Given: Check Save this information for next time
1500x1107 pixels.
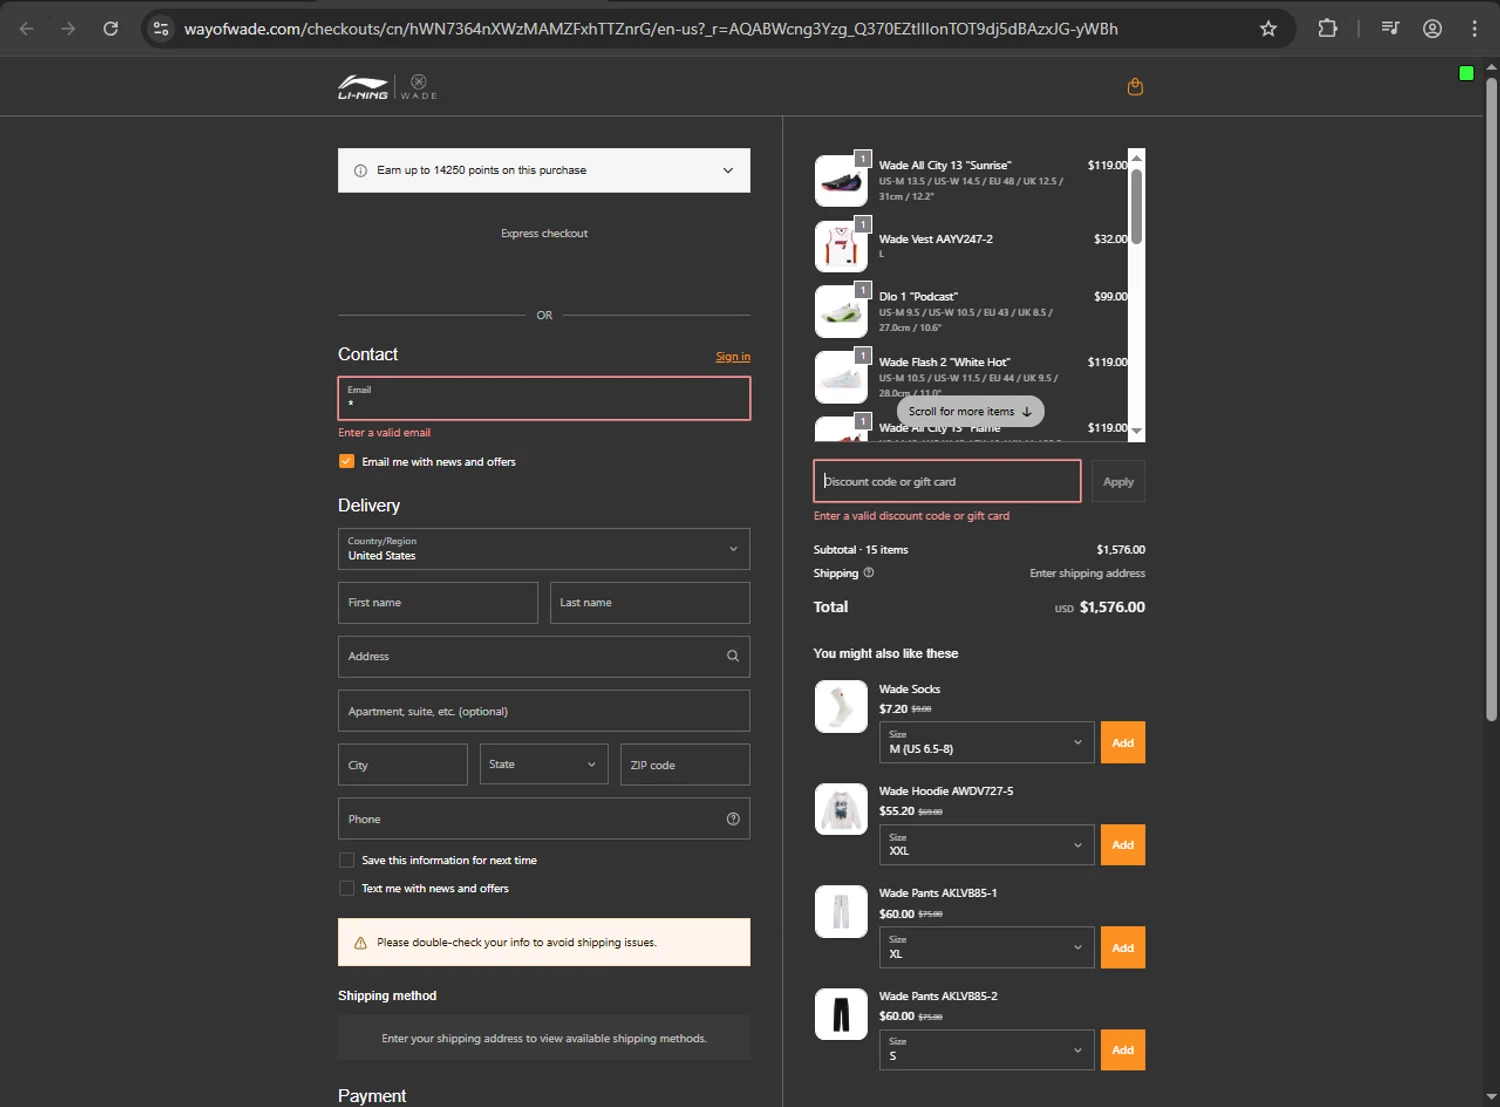Looking at the screenshot, I should [x=347, y=860].
